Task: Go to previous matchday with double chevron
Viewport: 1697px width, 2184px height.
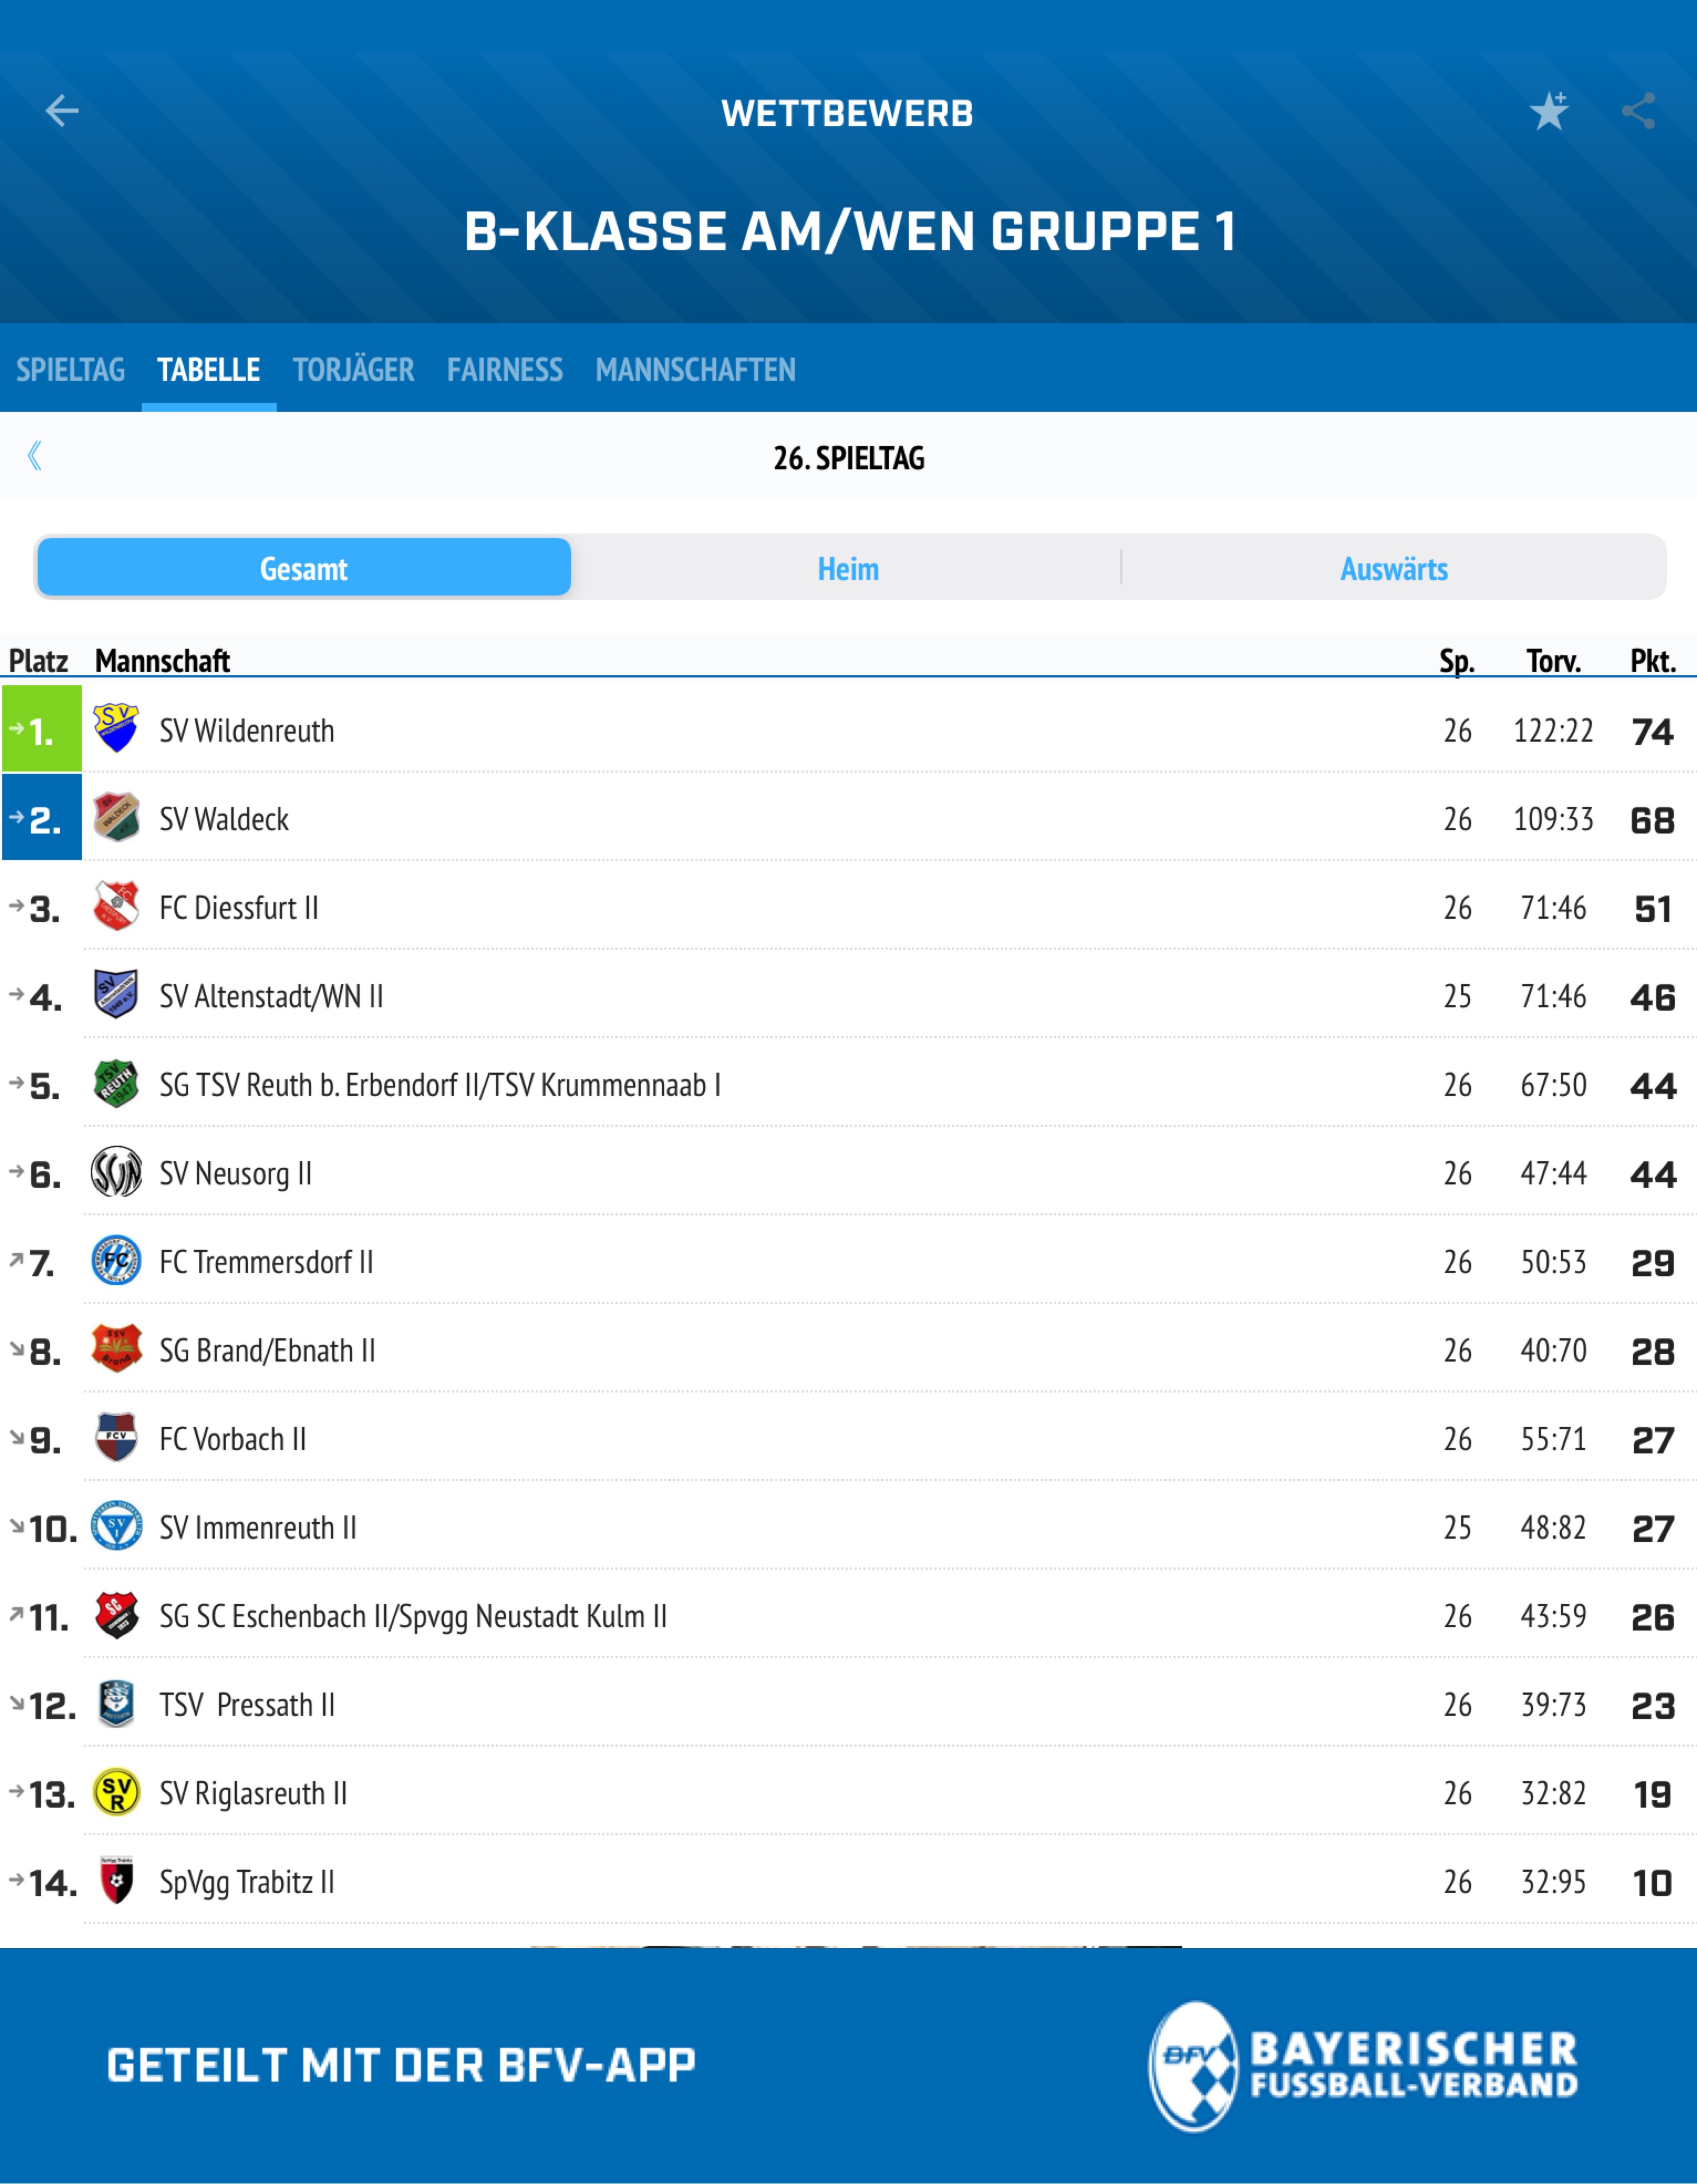Action: 35,456
